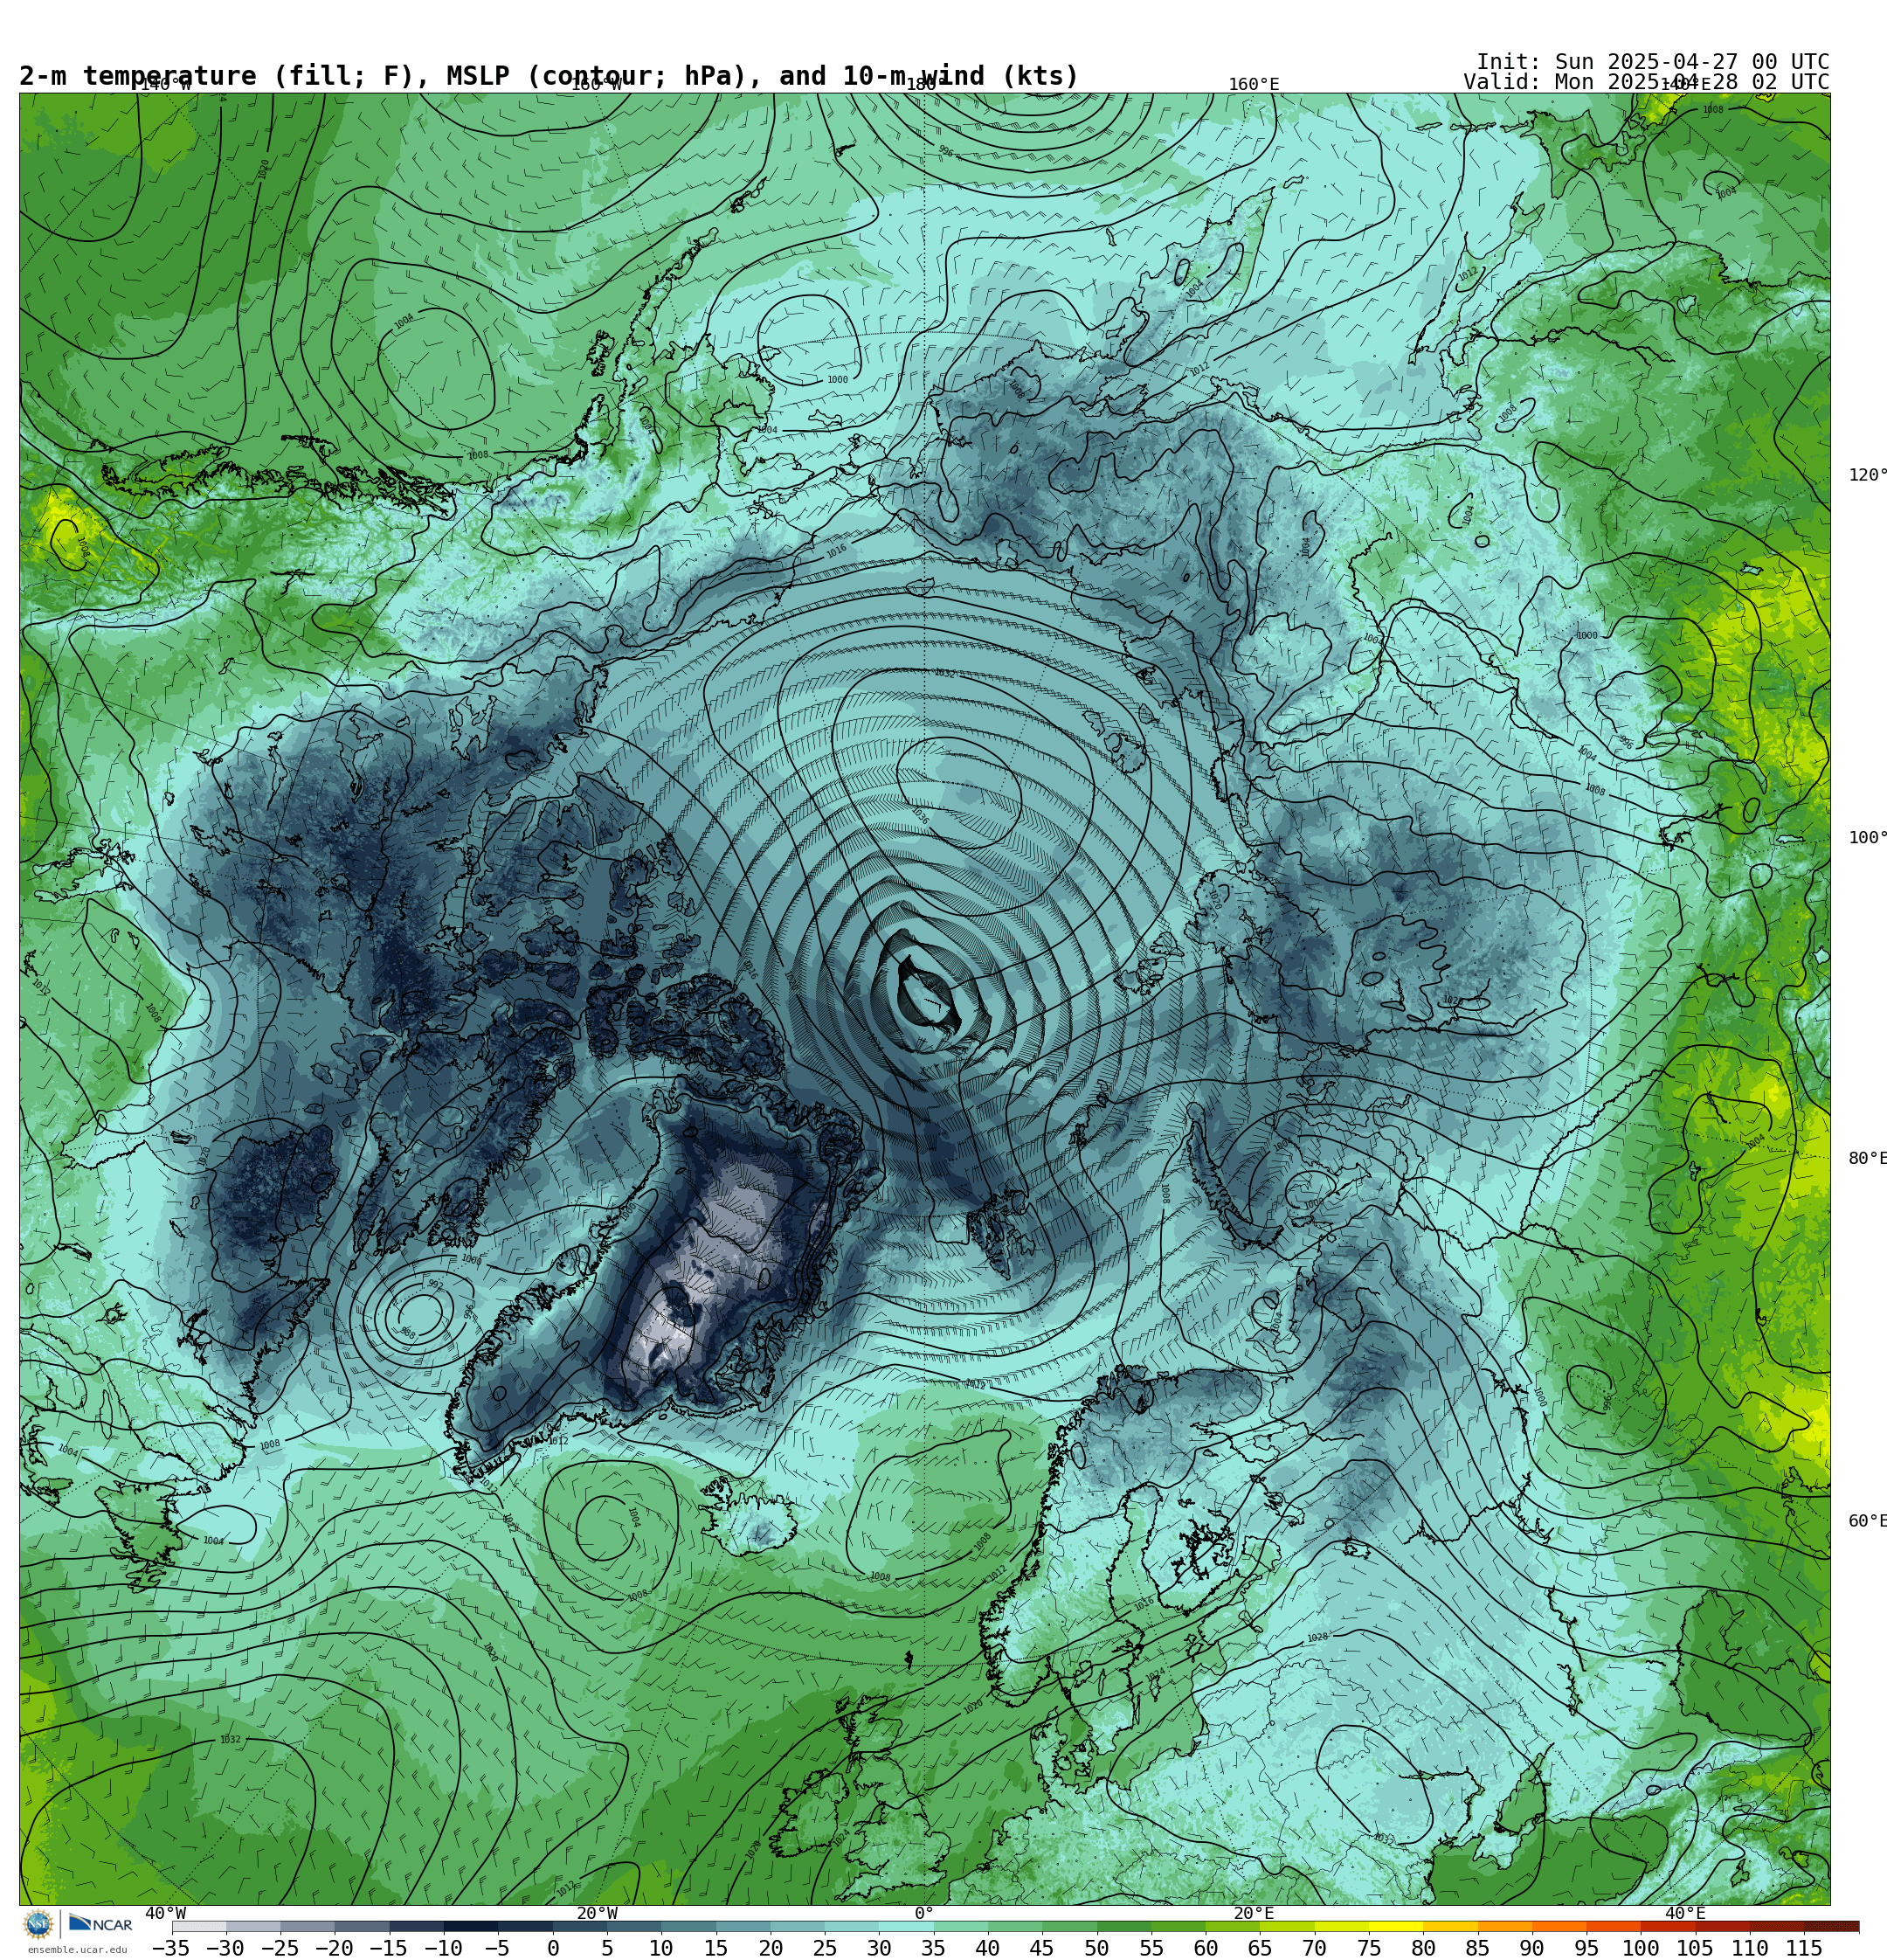This screenshot has height=1960, width=1887.
Task: Click the 110 colorbar label
Action: coord(1750,1948)
